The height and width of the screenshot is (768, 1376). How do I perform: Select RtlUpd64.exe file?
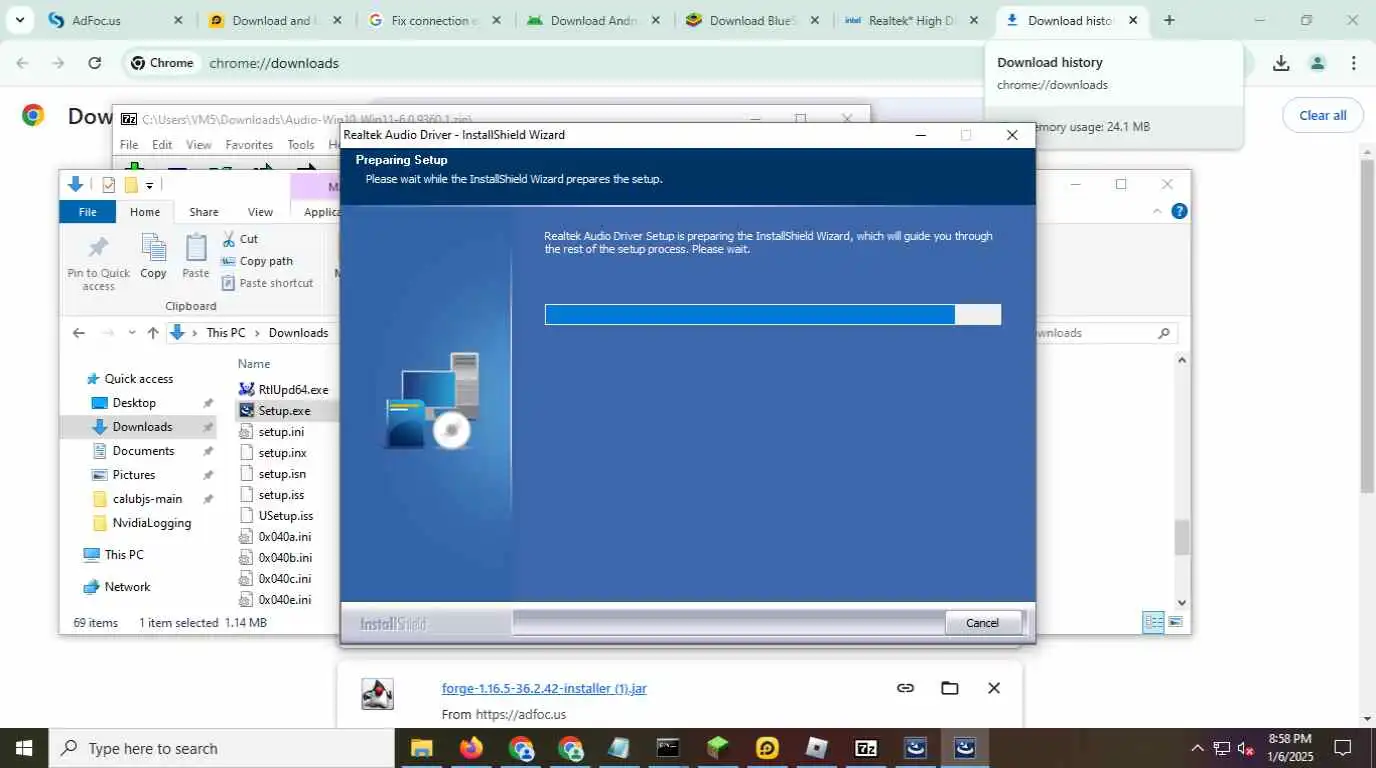coord(293,390)
